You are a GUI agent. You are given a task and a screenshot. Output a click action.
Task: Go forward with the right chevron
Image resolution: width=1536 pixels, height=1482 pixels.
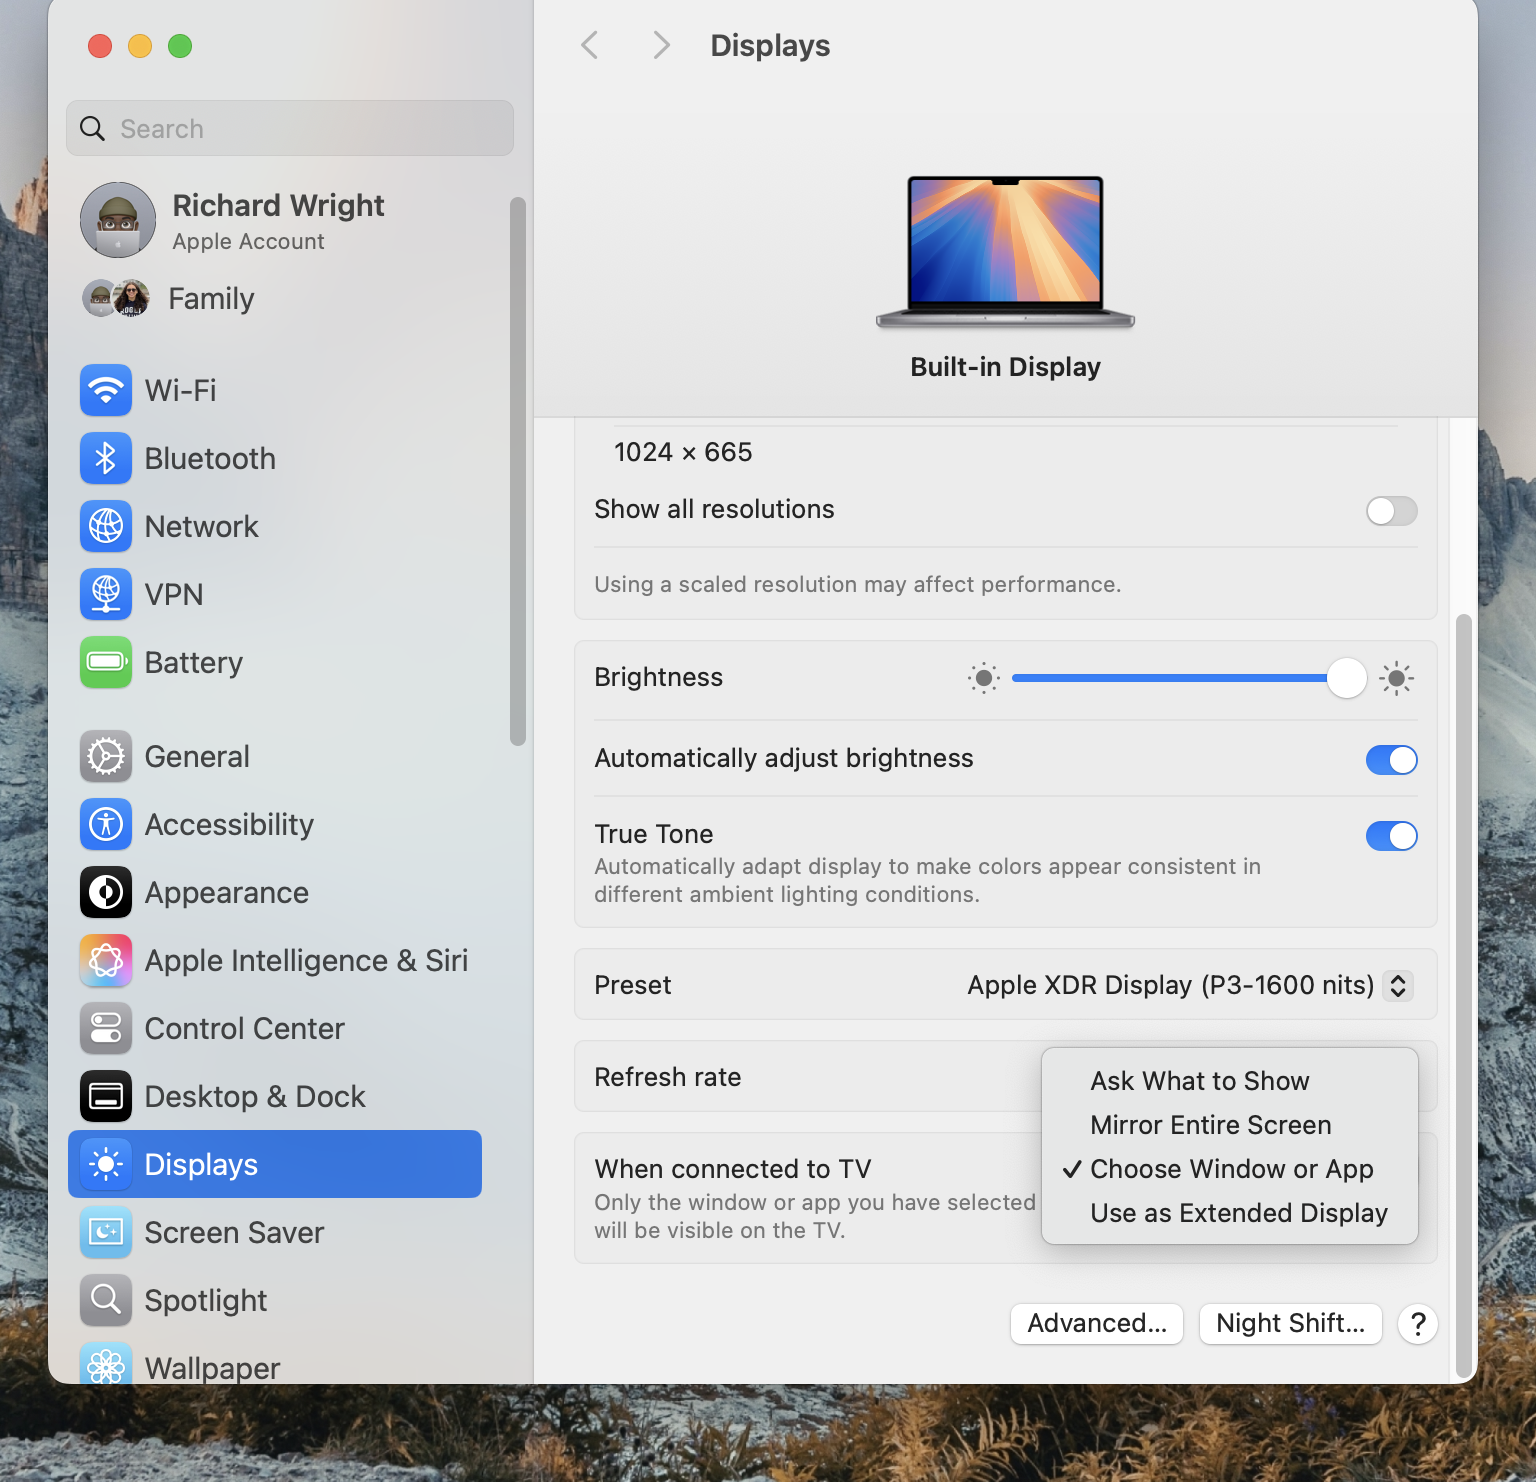(661, 45)
